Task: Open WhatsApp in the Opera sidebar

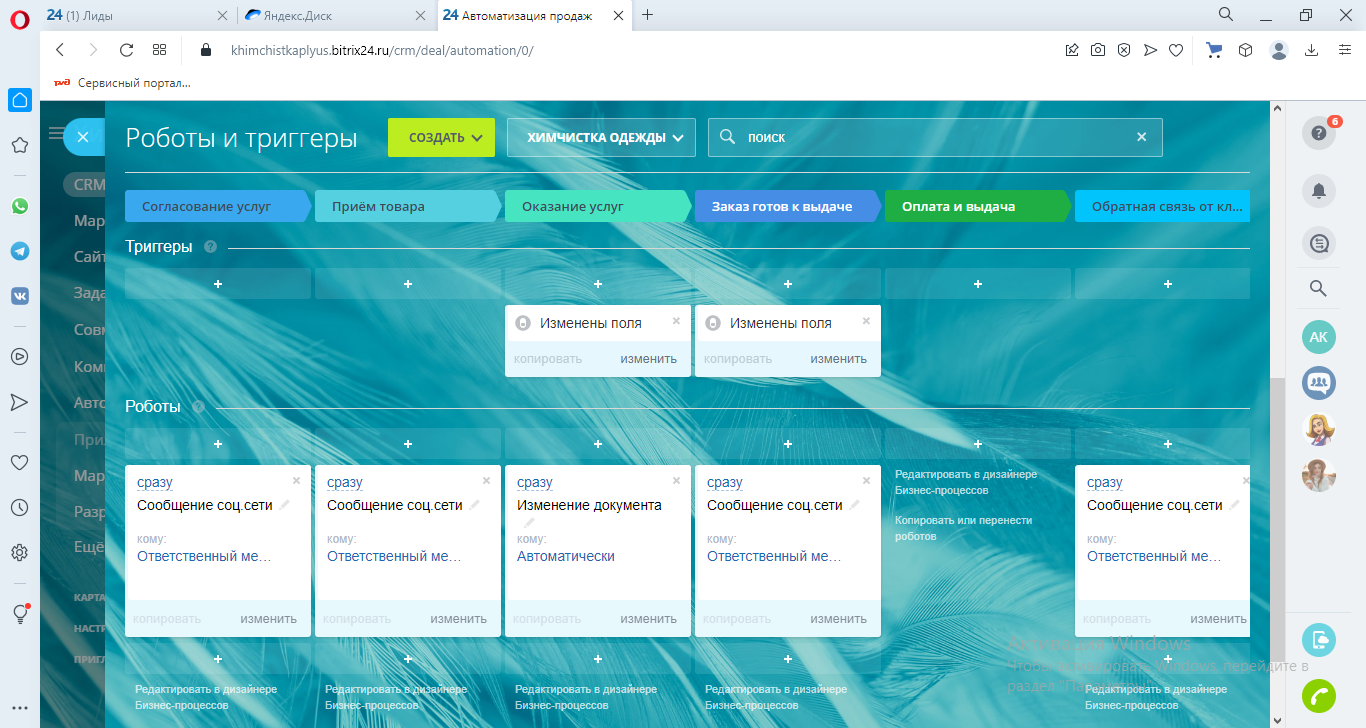Action: point(19,206)
